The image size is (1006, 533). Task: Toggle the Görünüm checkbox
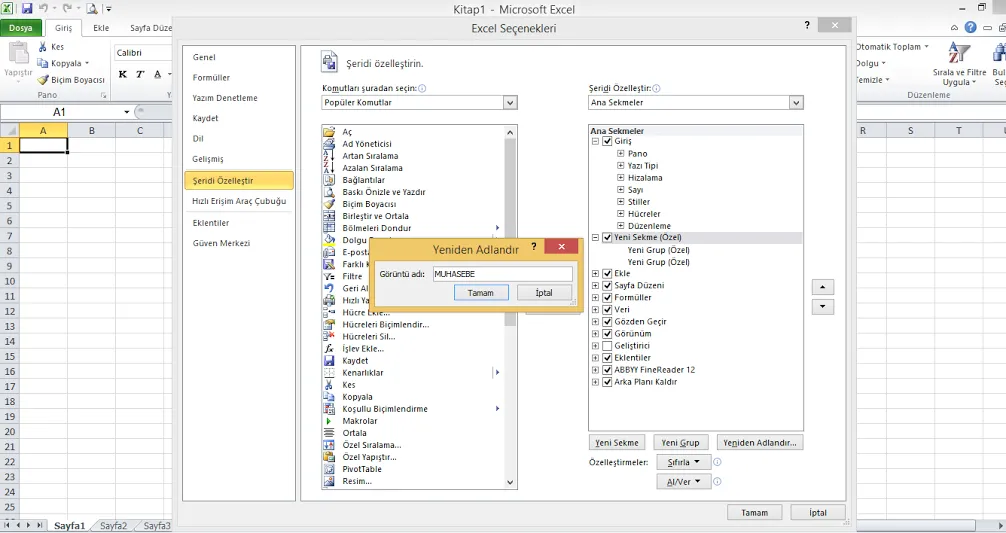[x=607, y=334]
